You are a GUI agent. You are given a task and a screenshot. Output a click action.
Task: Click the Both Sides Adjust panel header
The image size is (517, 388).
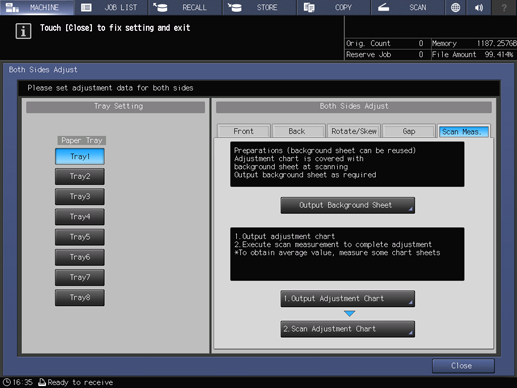354,106
